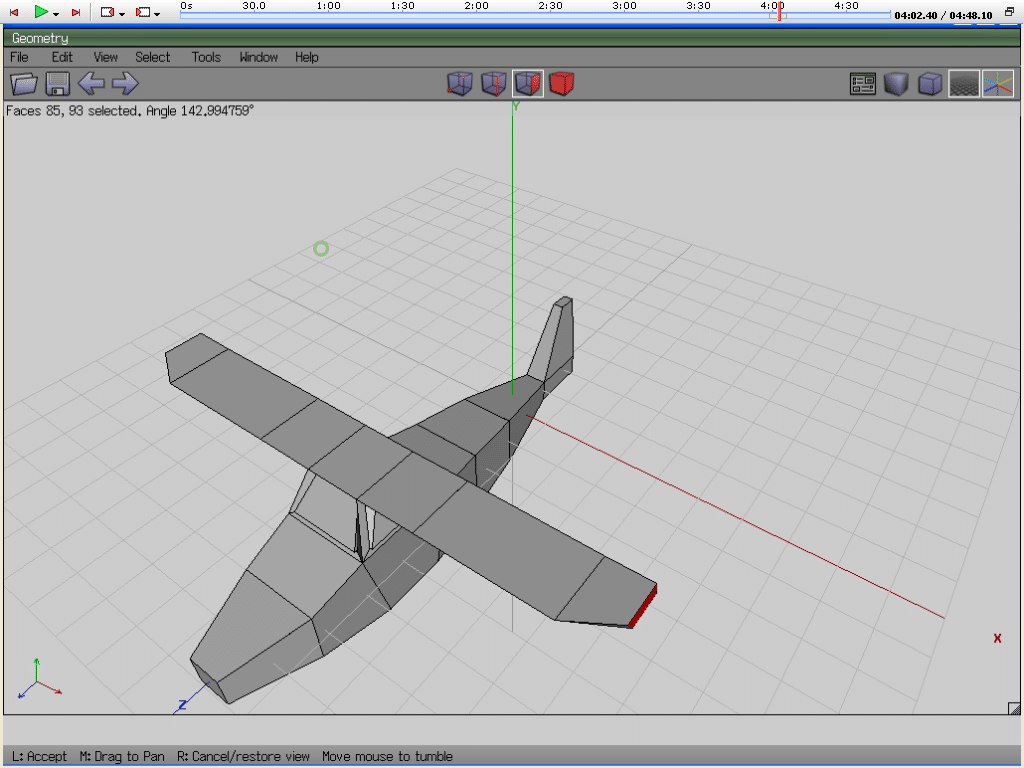Toggle the colored axes display
The height and width of the screenshot is (768, 1024).
998,84
